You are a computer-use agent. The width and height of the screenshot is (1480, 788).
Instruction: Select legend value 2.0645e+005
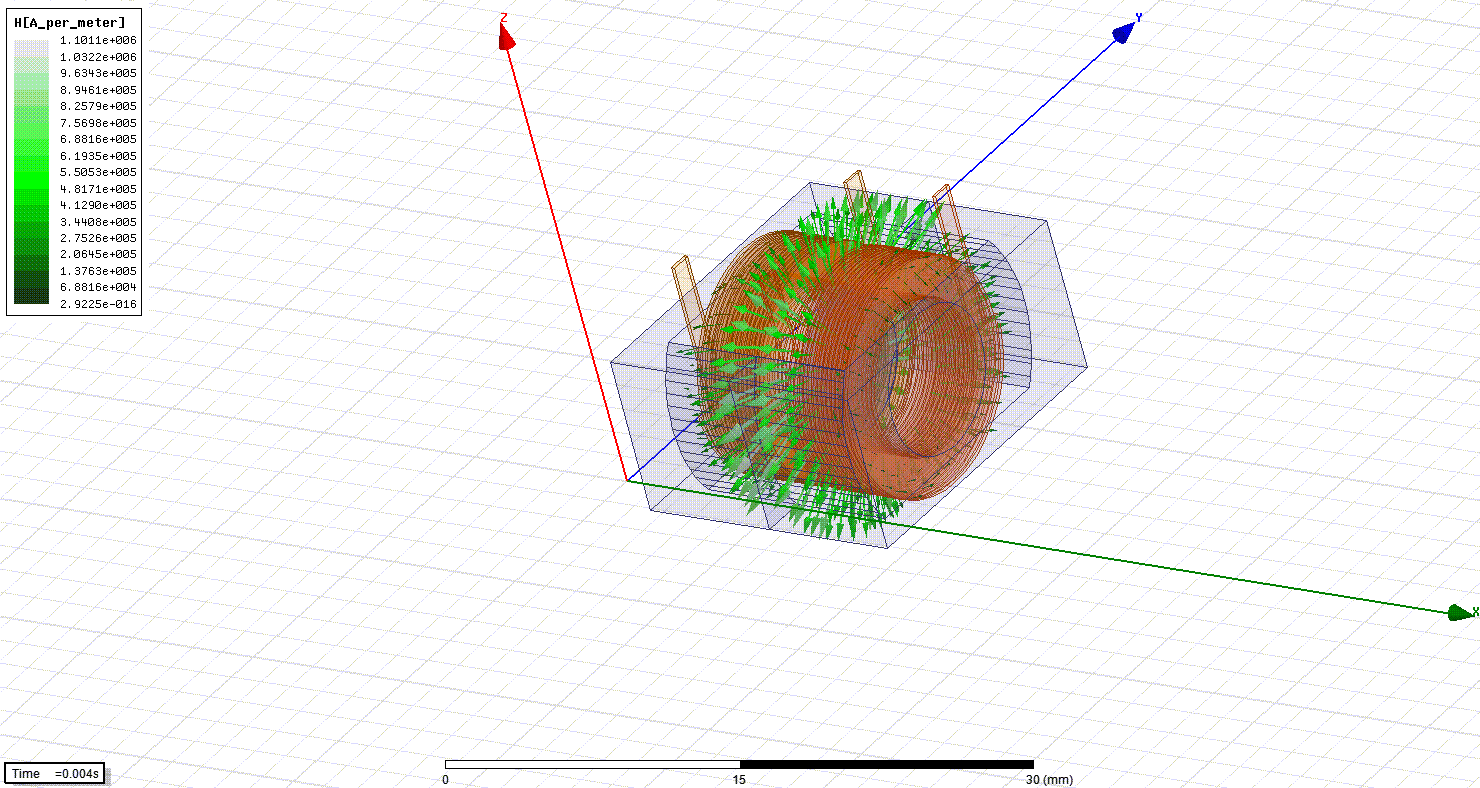click(x=98, y=255)
